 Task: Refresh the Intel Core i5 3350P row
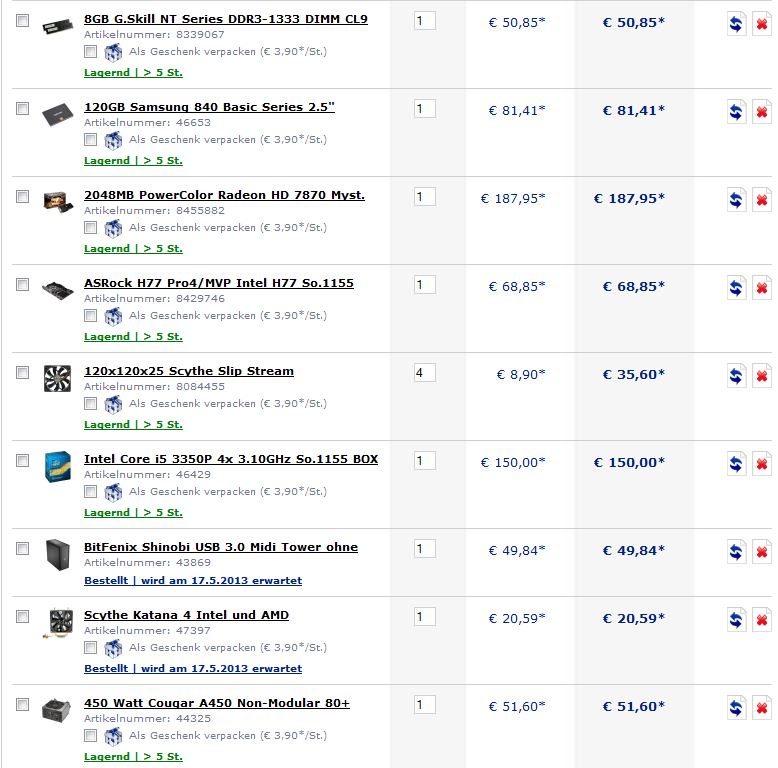pyautogui.click(x=736, y=463)
